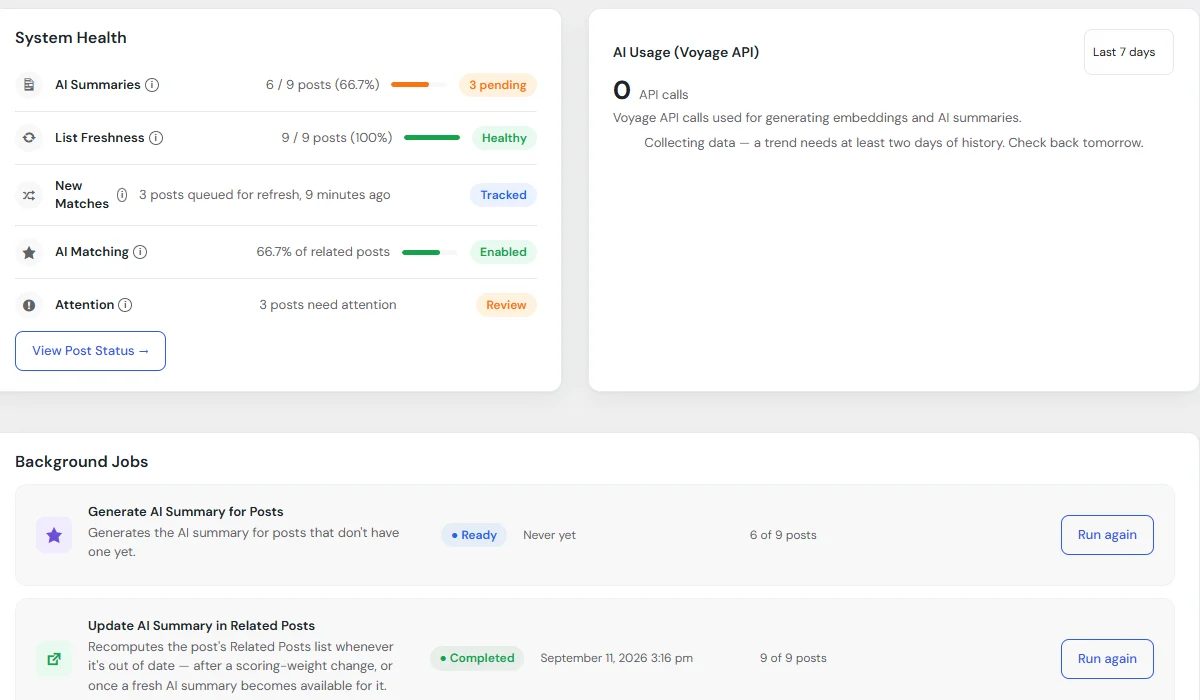Click the 'AI Summaries' row label
The image size is (1200, 700).
[x=97, y=85]
